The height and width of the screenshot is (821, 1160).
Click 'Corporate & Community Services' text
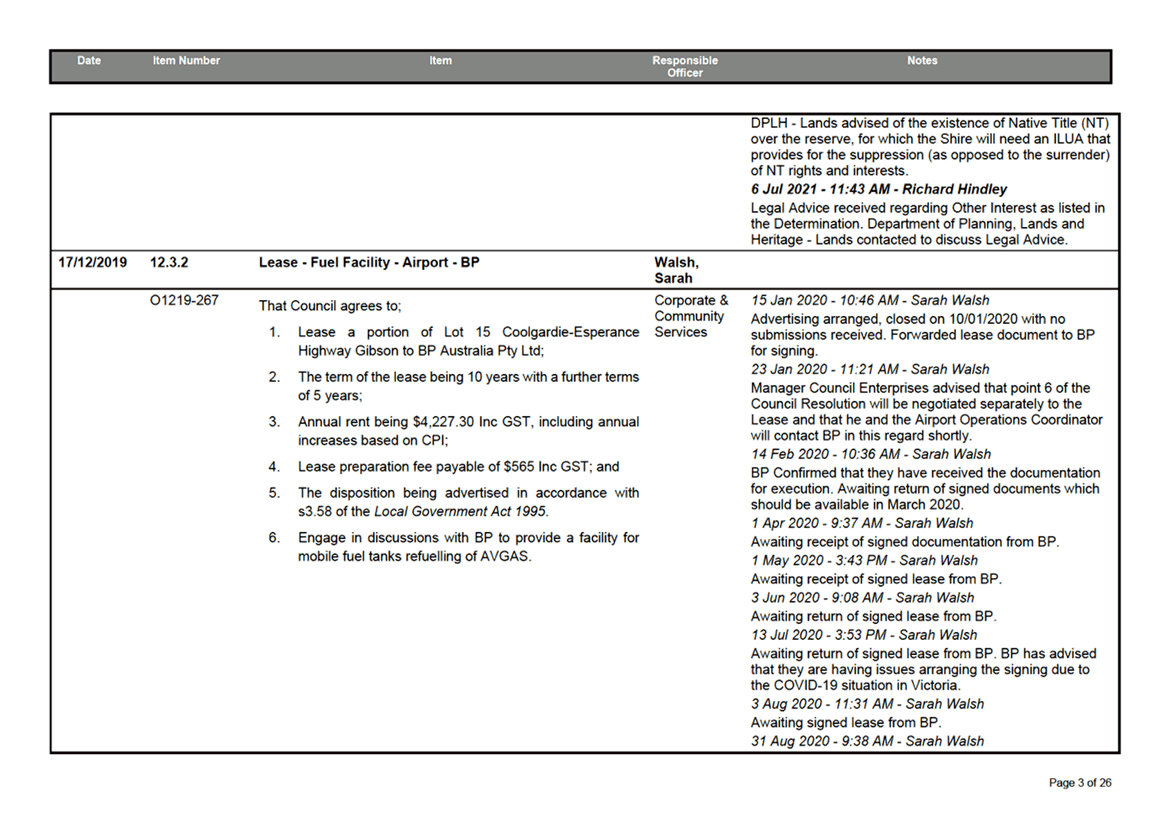pos(691,316)
